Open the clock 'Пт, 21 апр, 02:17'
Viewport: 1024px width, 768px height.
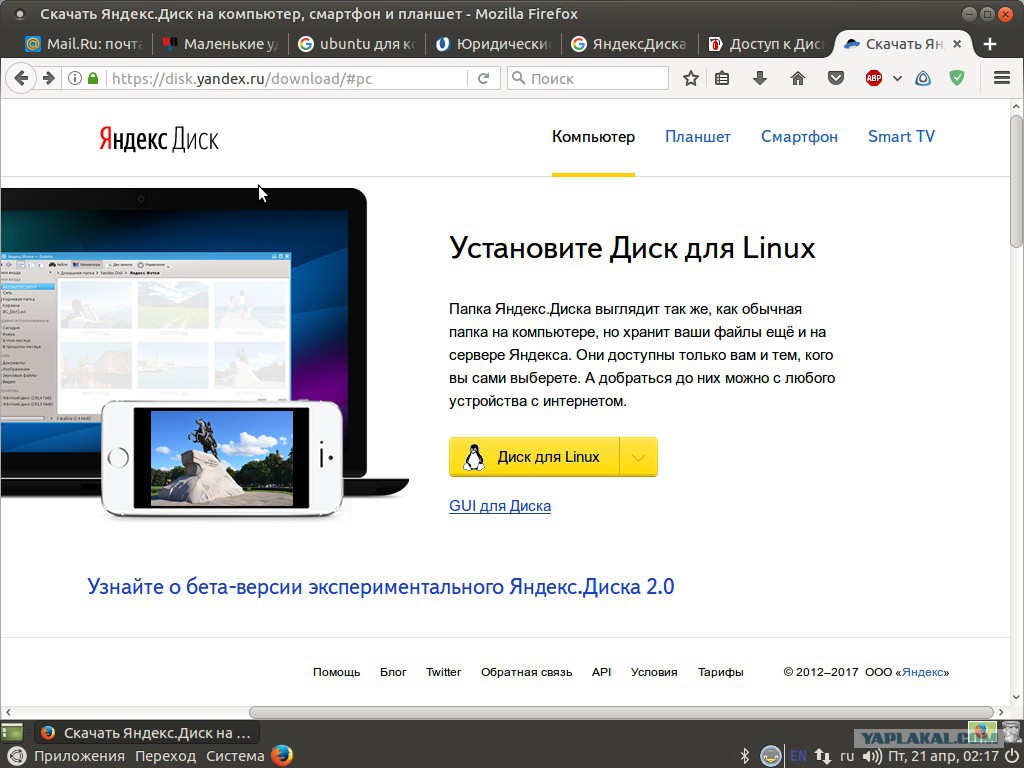tap(944, 756)
